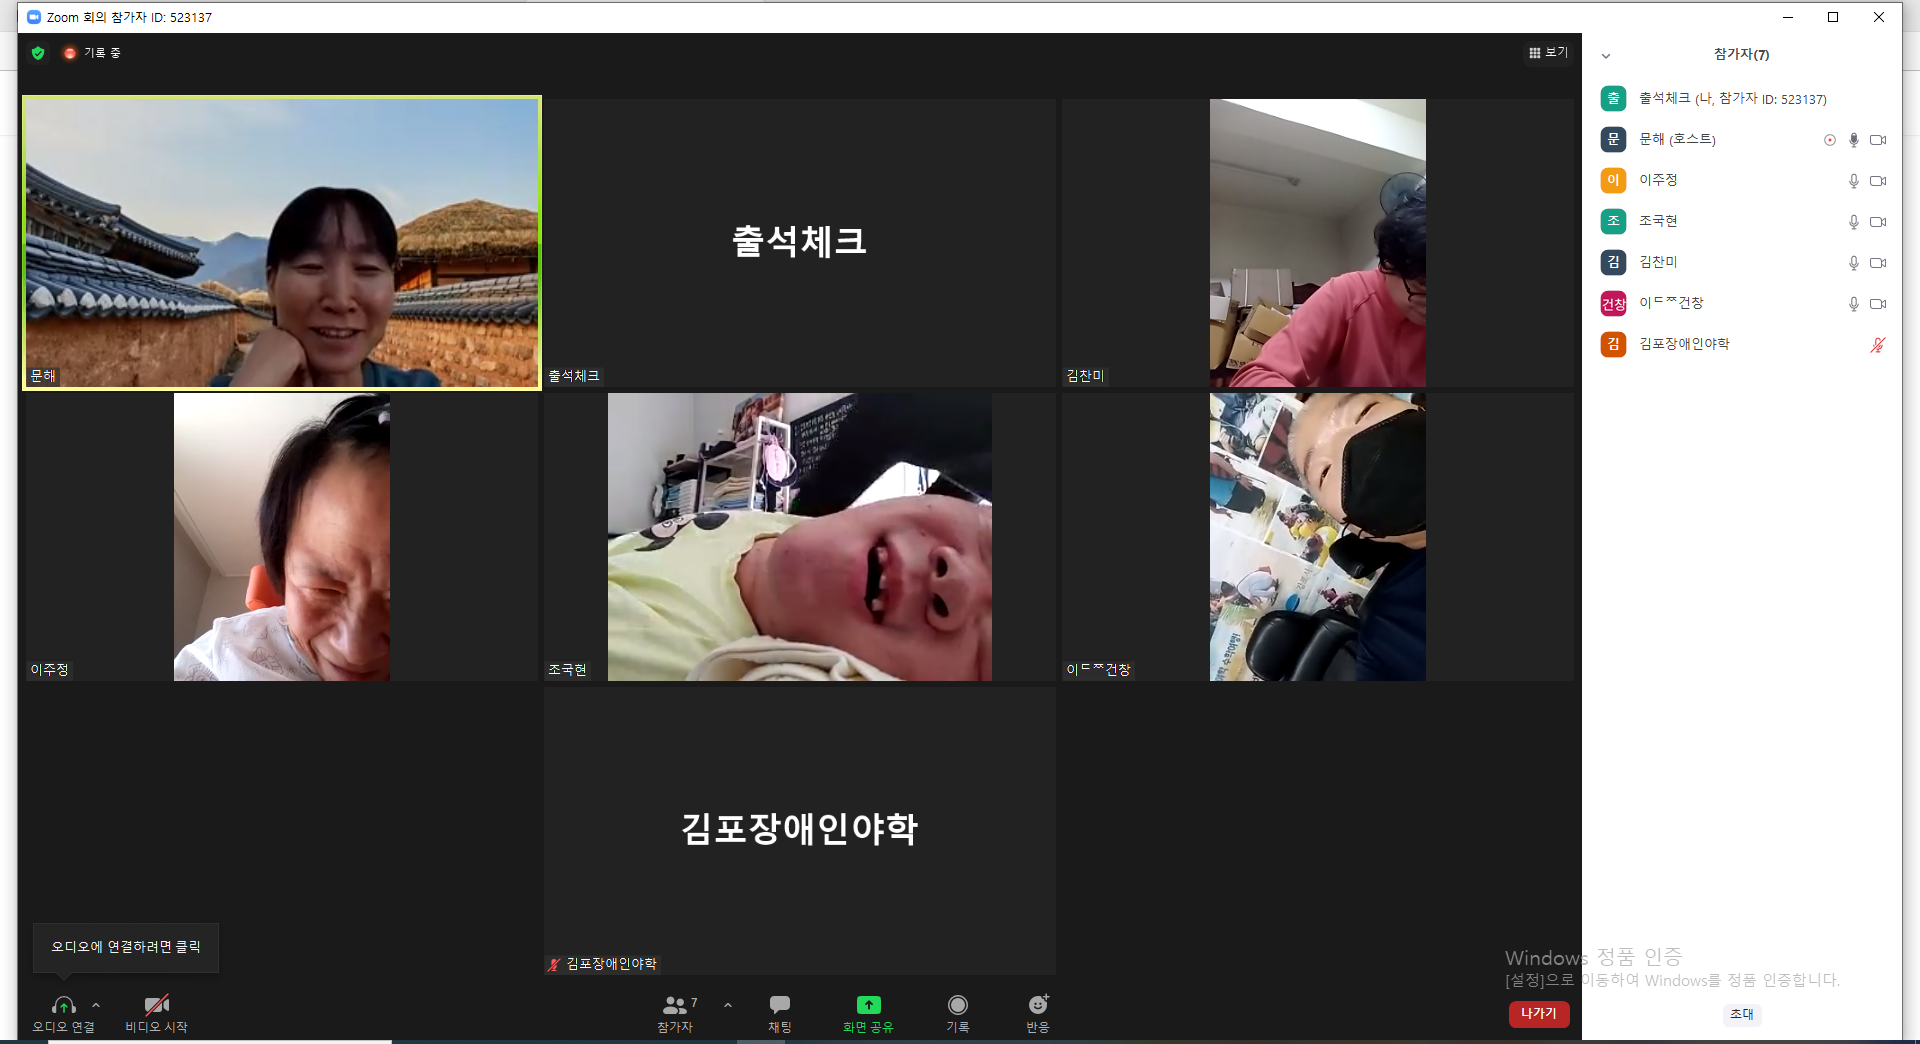This screenshot has width=1920, height=1044.
Task: Click the record circle icon in toolbar
Action: click(958, 1004)
